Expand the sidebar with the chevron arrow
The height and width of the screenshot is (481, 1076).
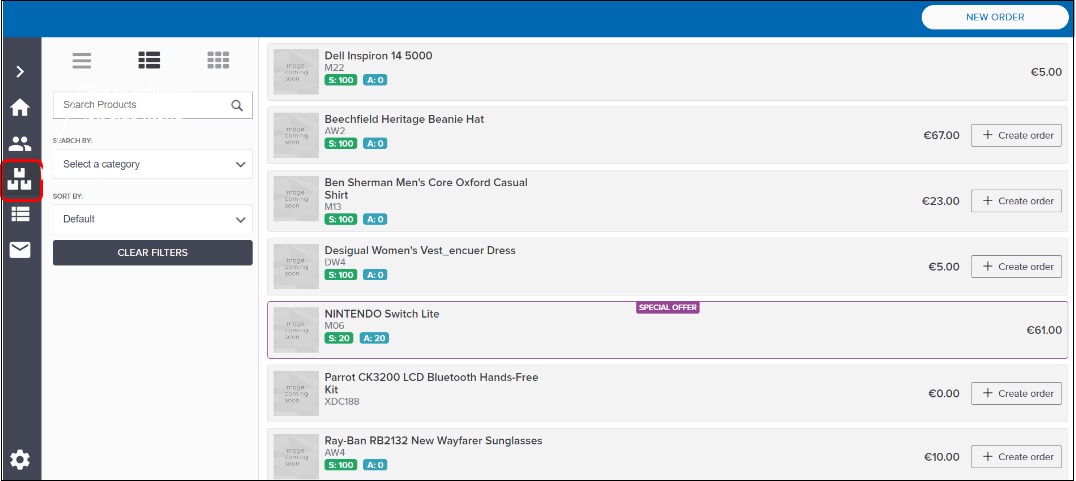(x=20, y=72)
